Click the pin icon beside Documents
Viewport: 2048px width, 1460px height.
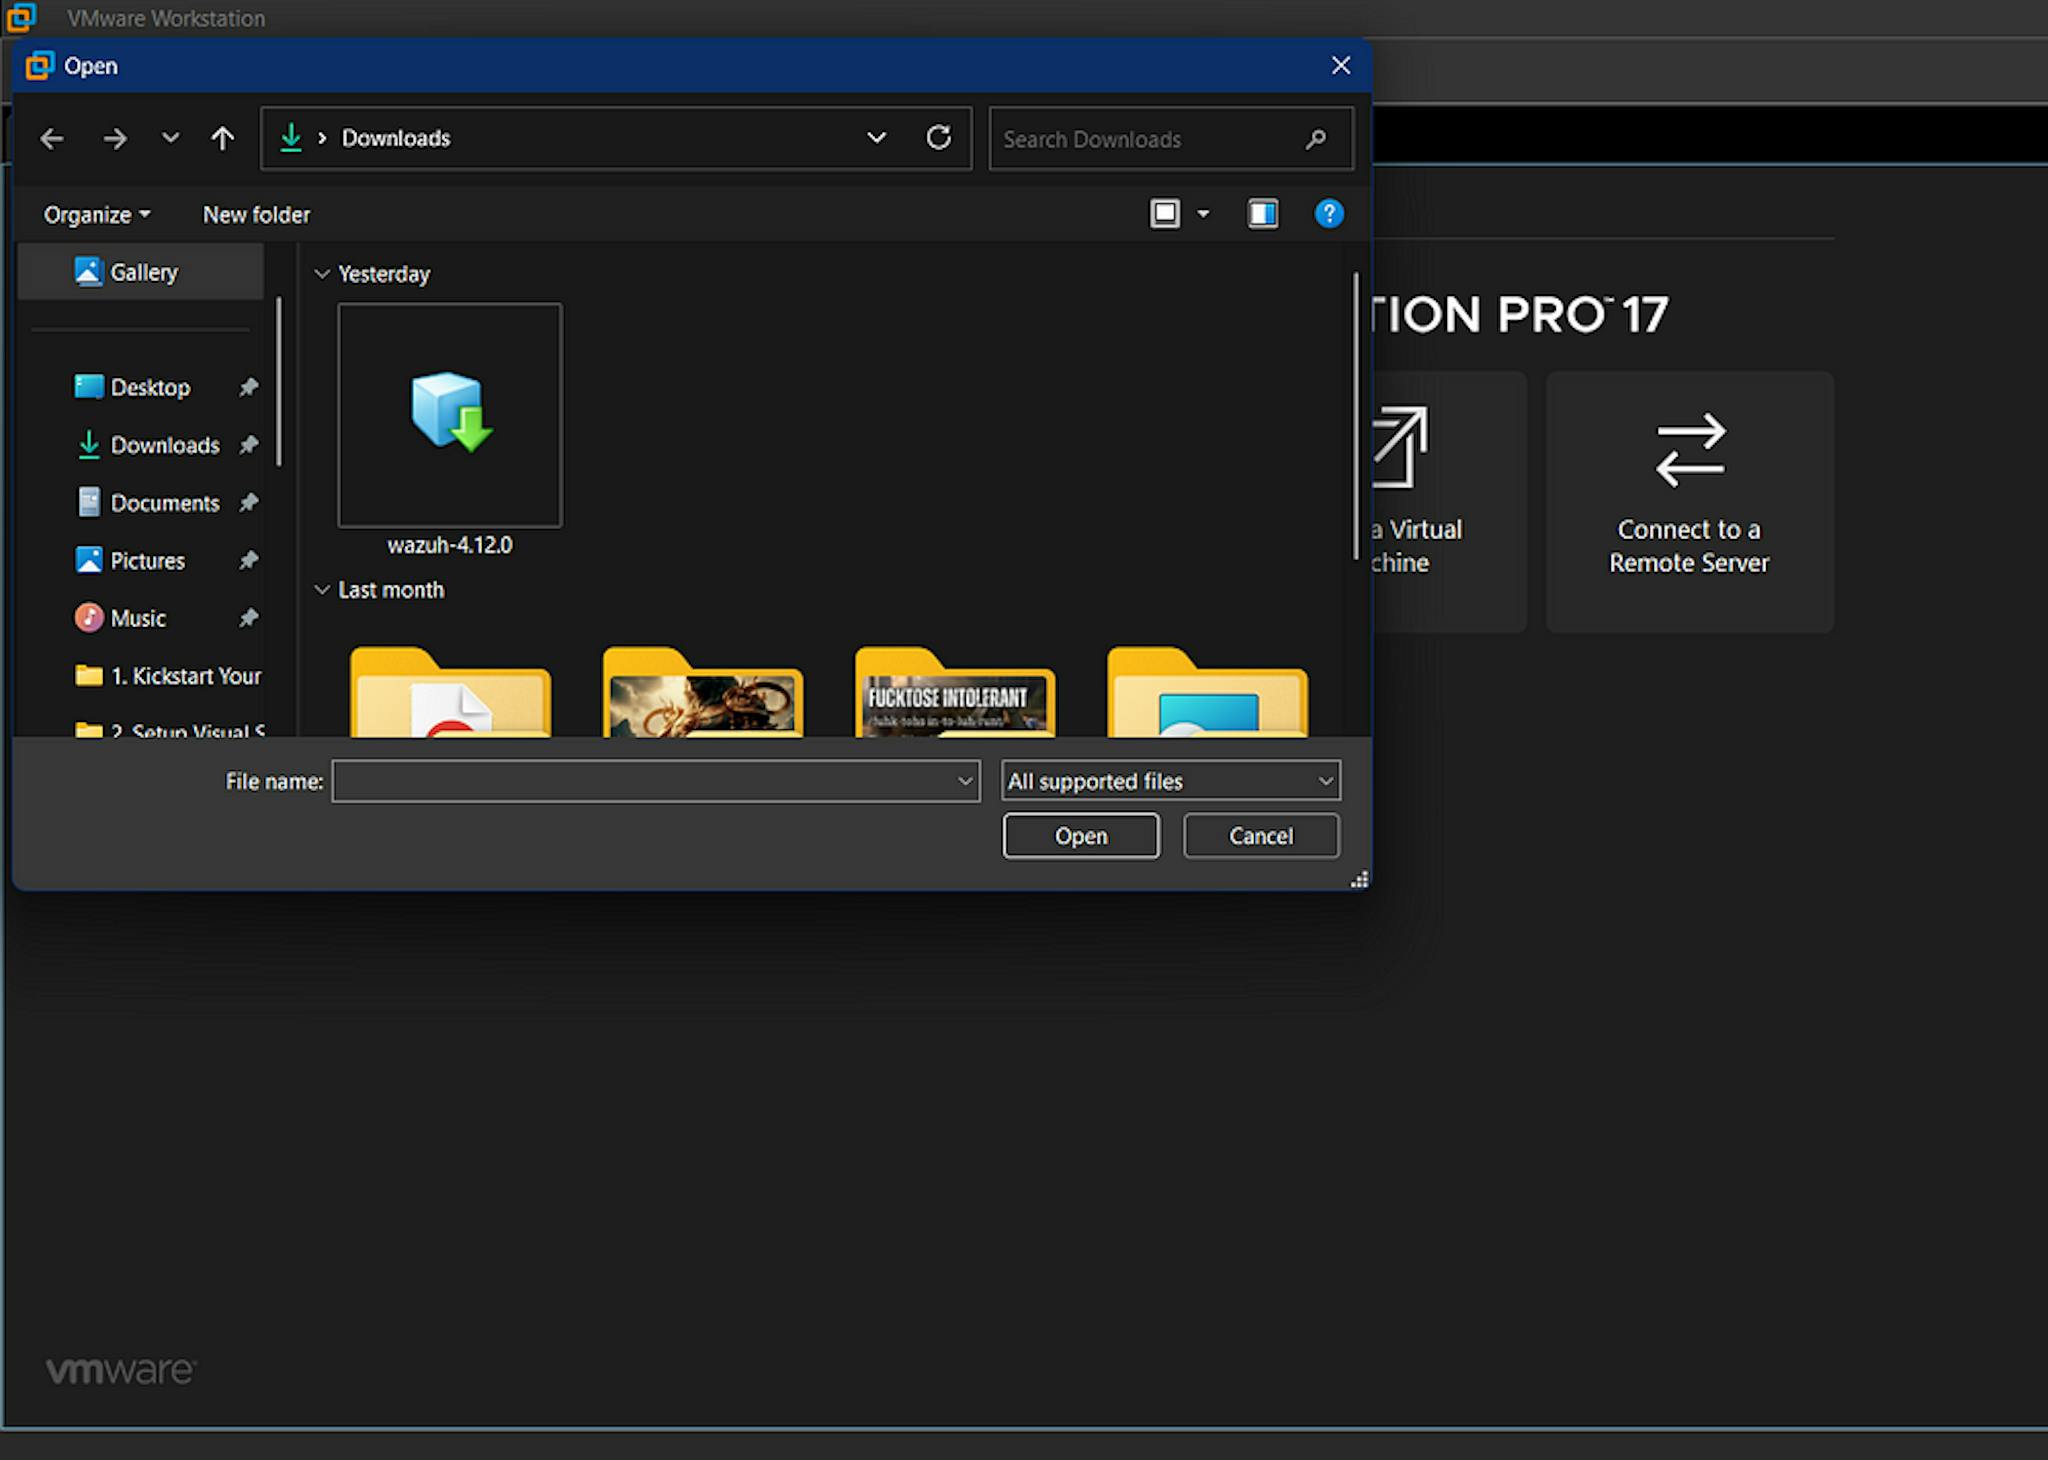click(248, 503)
